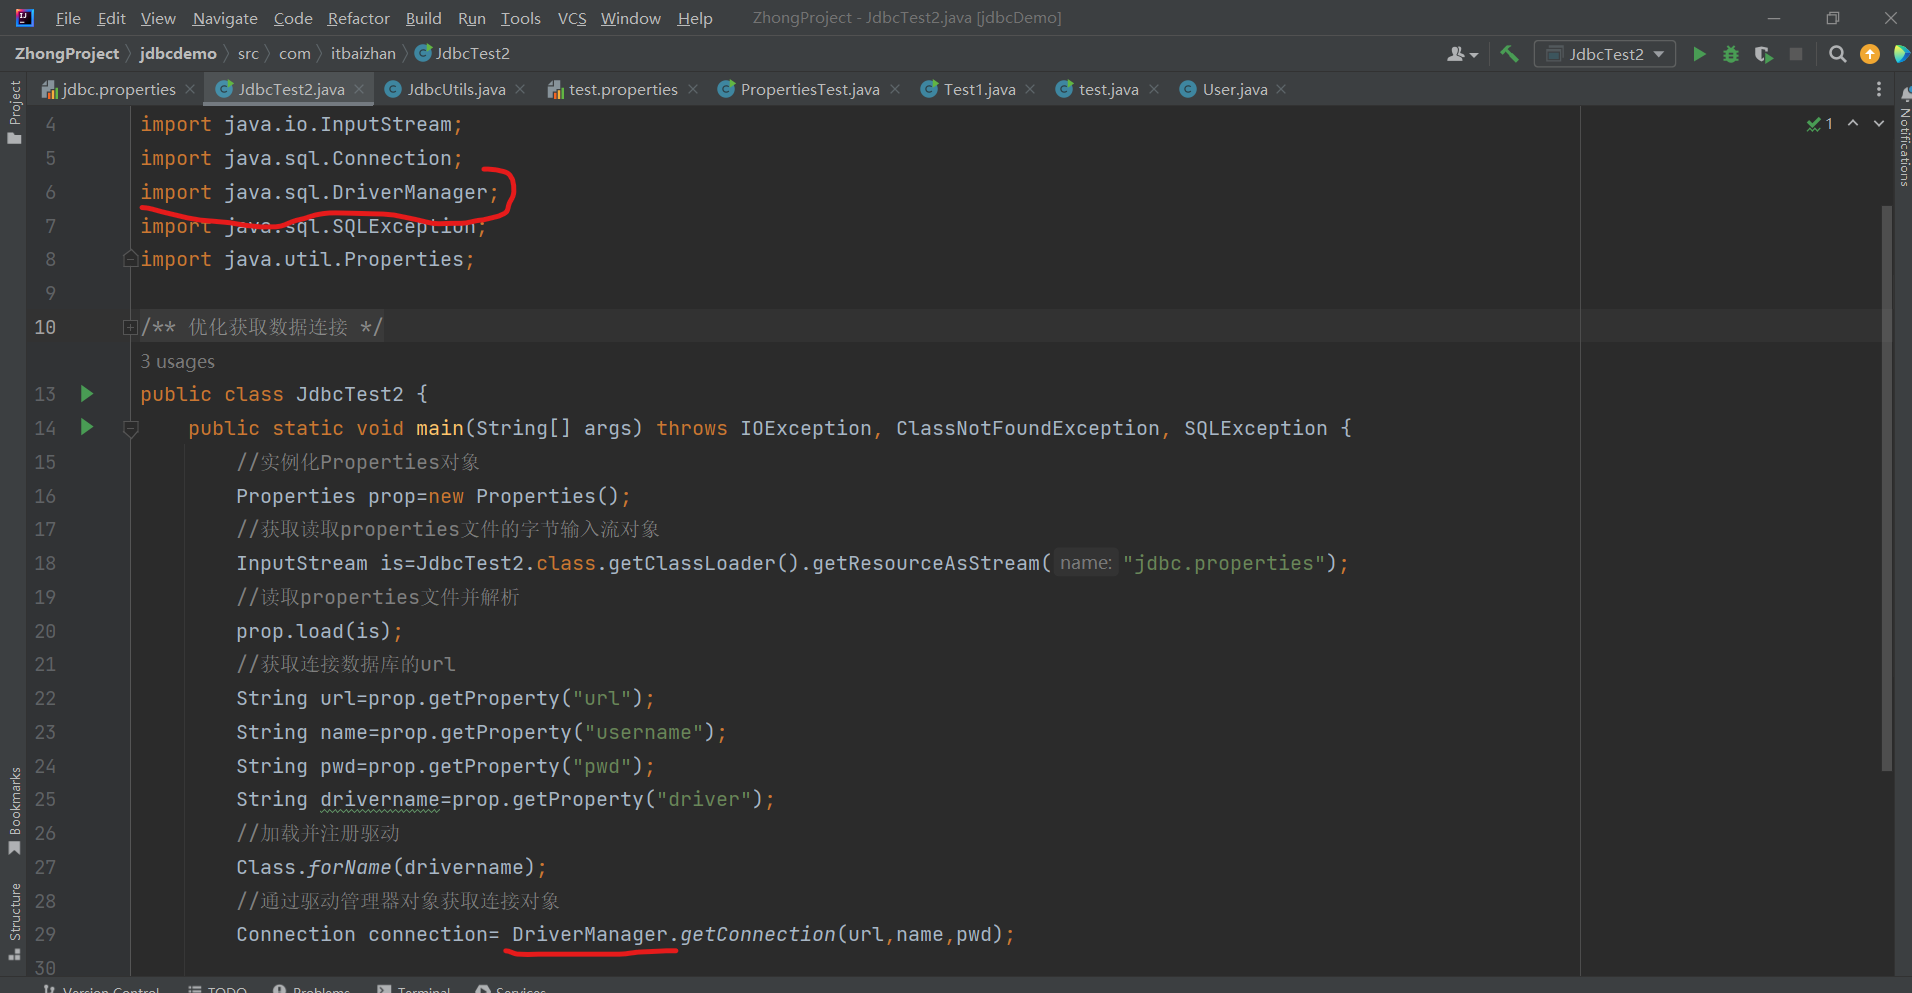This screenshot has width=1912, height=993.
Task: Open the View menu
Action: pyautogui.click(x=158, y=18)
